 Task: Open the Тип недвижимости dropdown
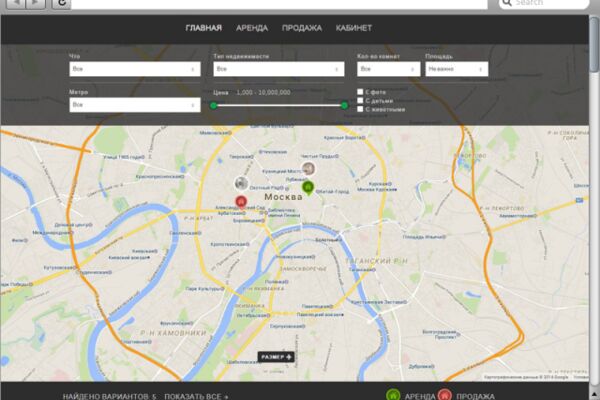[279, 69]
